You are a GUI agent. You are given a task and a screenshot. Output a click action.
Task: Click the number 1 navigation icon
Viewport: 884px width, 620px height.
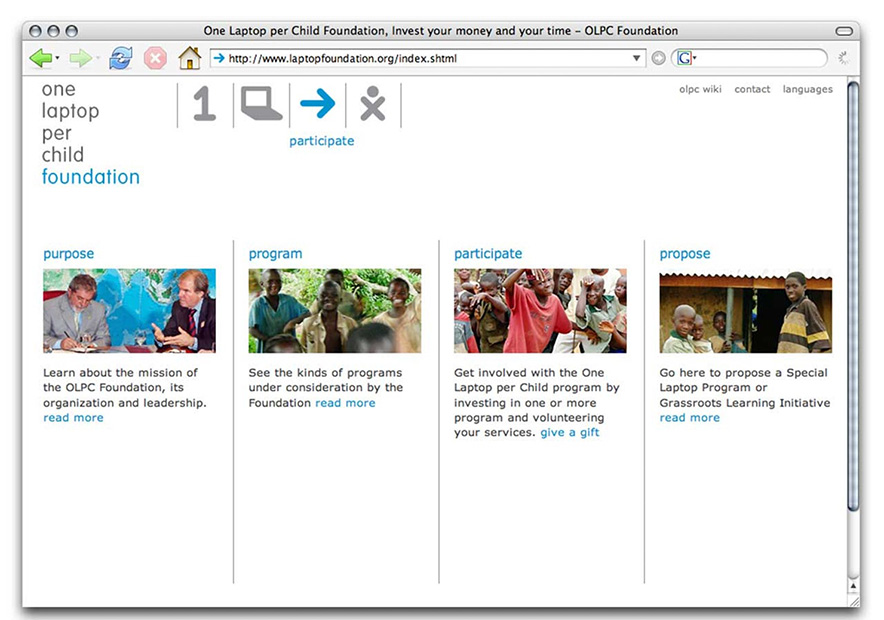point(205,104)
